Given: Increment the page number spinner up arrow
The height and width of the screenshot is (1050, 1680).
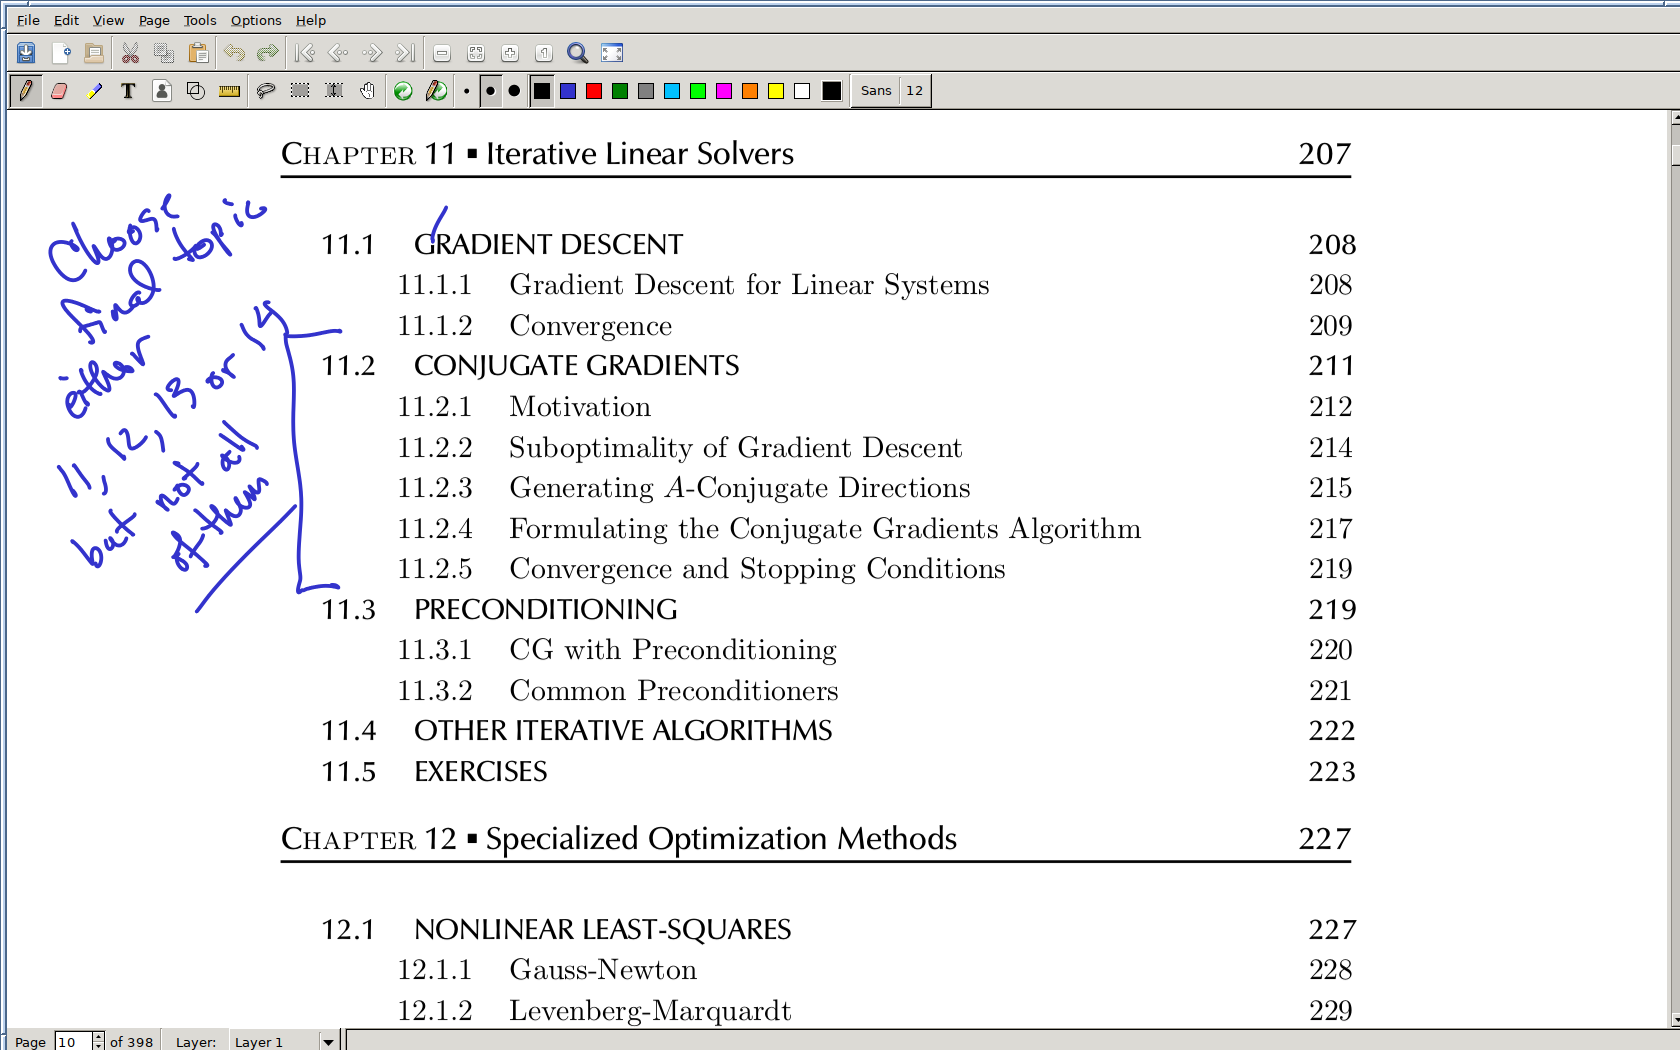Looking at the screenshot, I should tap(98, 1037).
